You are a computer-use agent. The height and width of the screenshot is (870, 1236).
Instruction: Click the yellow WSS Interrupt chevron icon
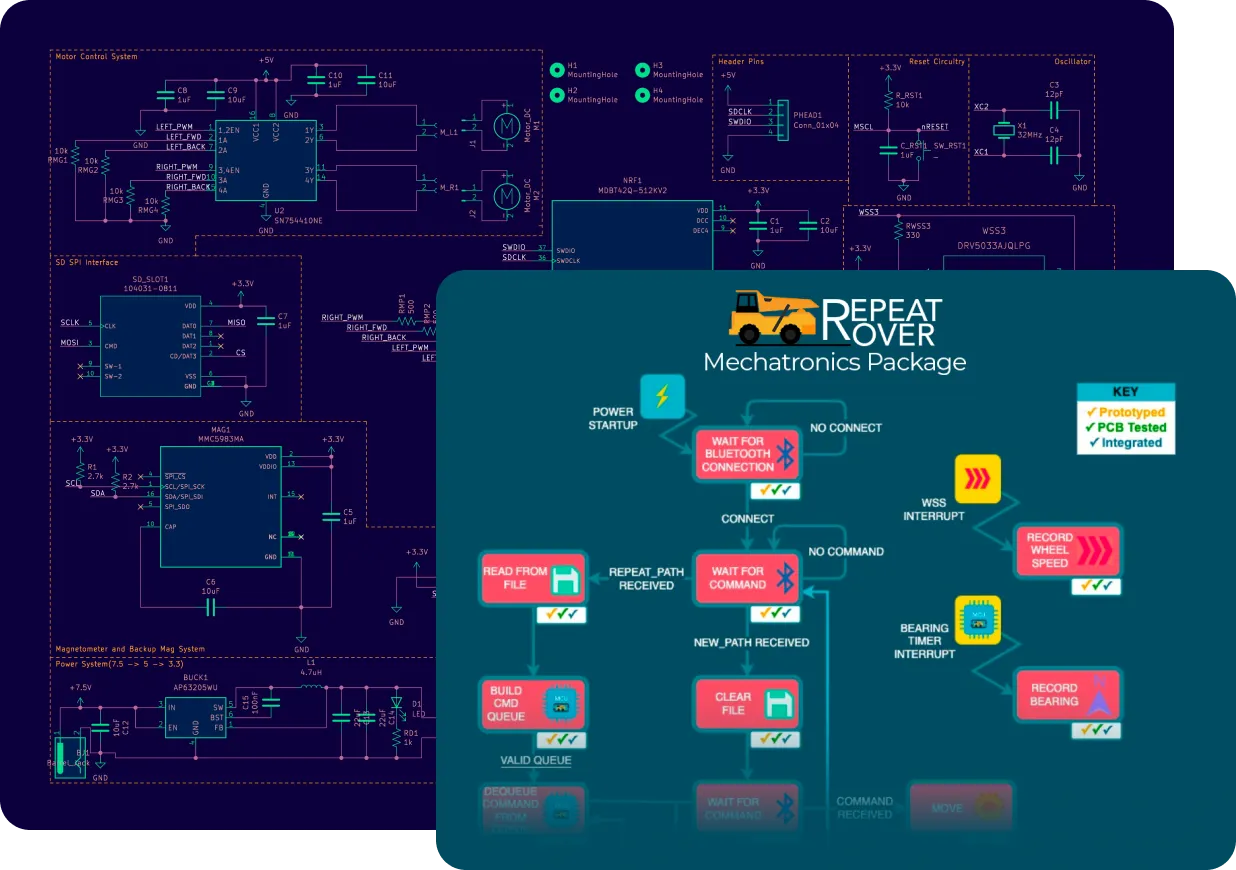977,478
